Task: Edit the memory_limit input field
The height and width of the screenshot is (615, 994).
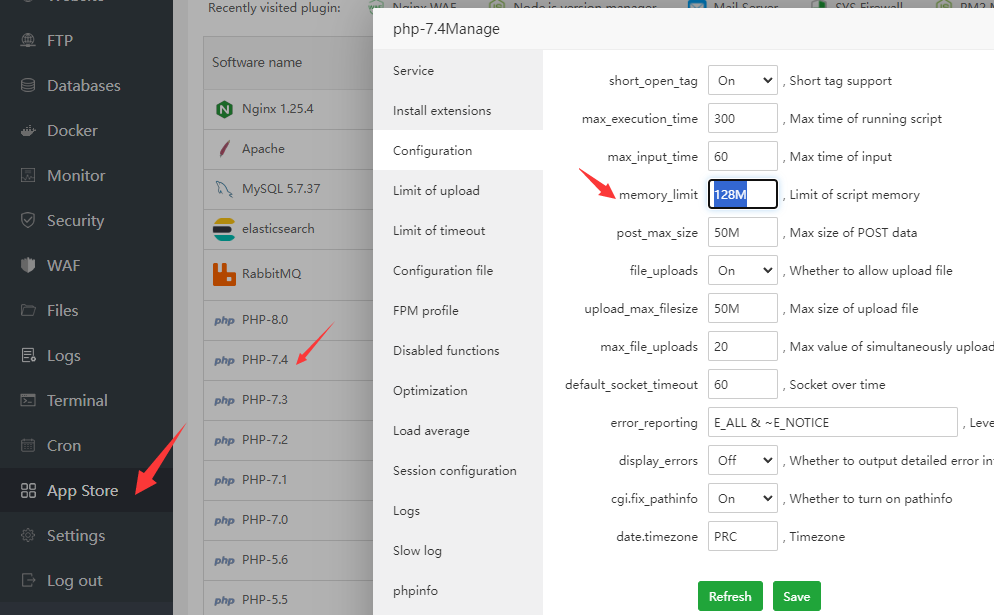Action: [x=743, y=194]
